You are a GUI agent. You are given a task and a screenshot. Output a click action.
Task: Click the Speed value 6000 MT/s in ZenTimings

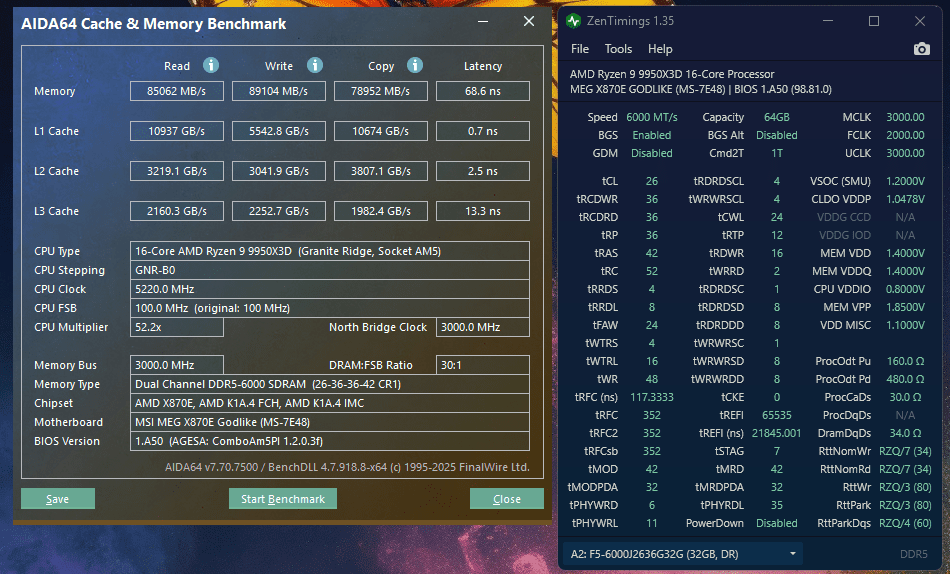pos(652,117)
